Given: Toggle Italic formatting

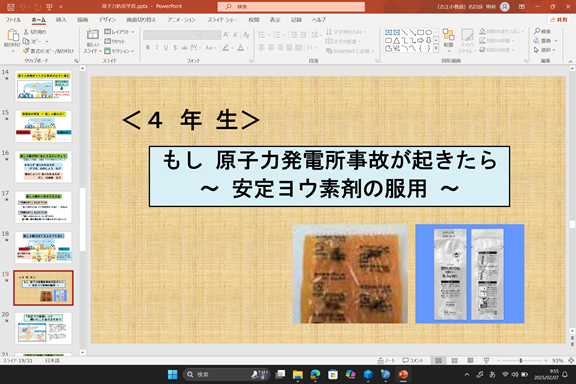Looking at the screenshot, I should [x=157, y=48].
